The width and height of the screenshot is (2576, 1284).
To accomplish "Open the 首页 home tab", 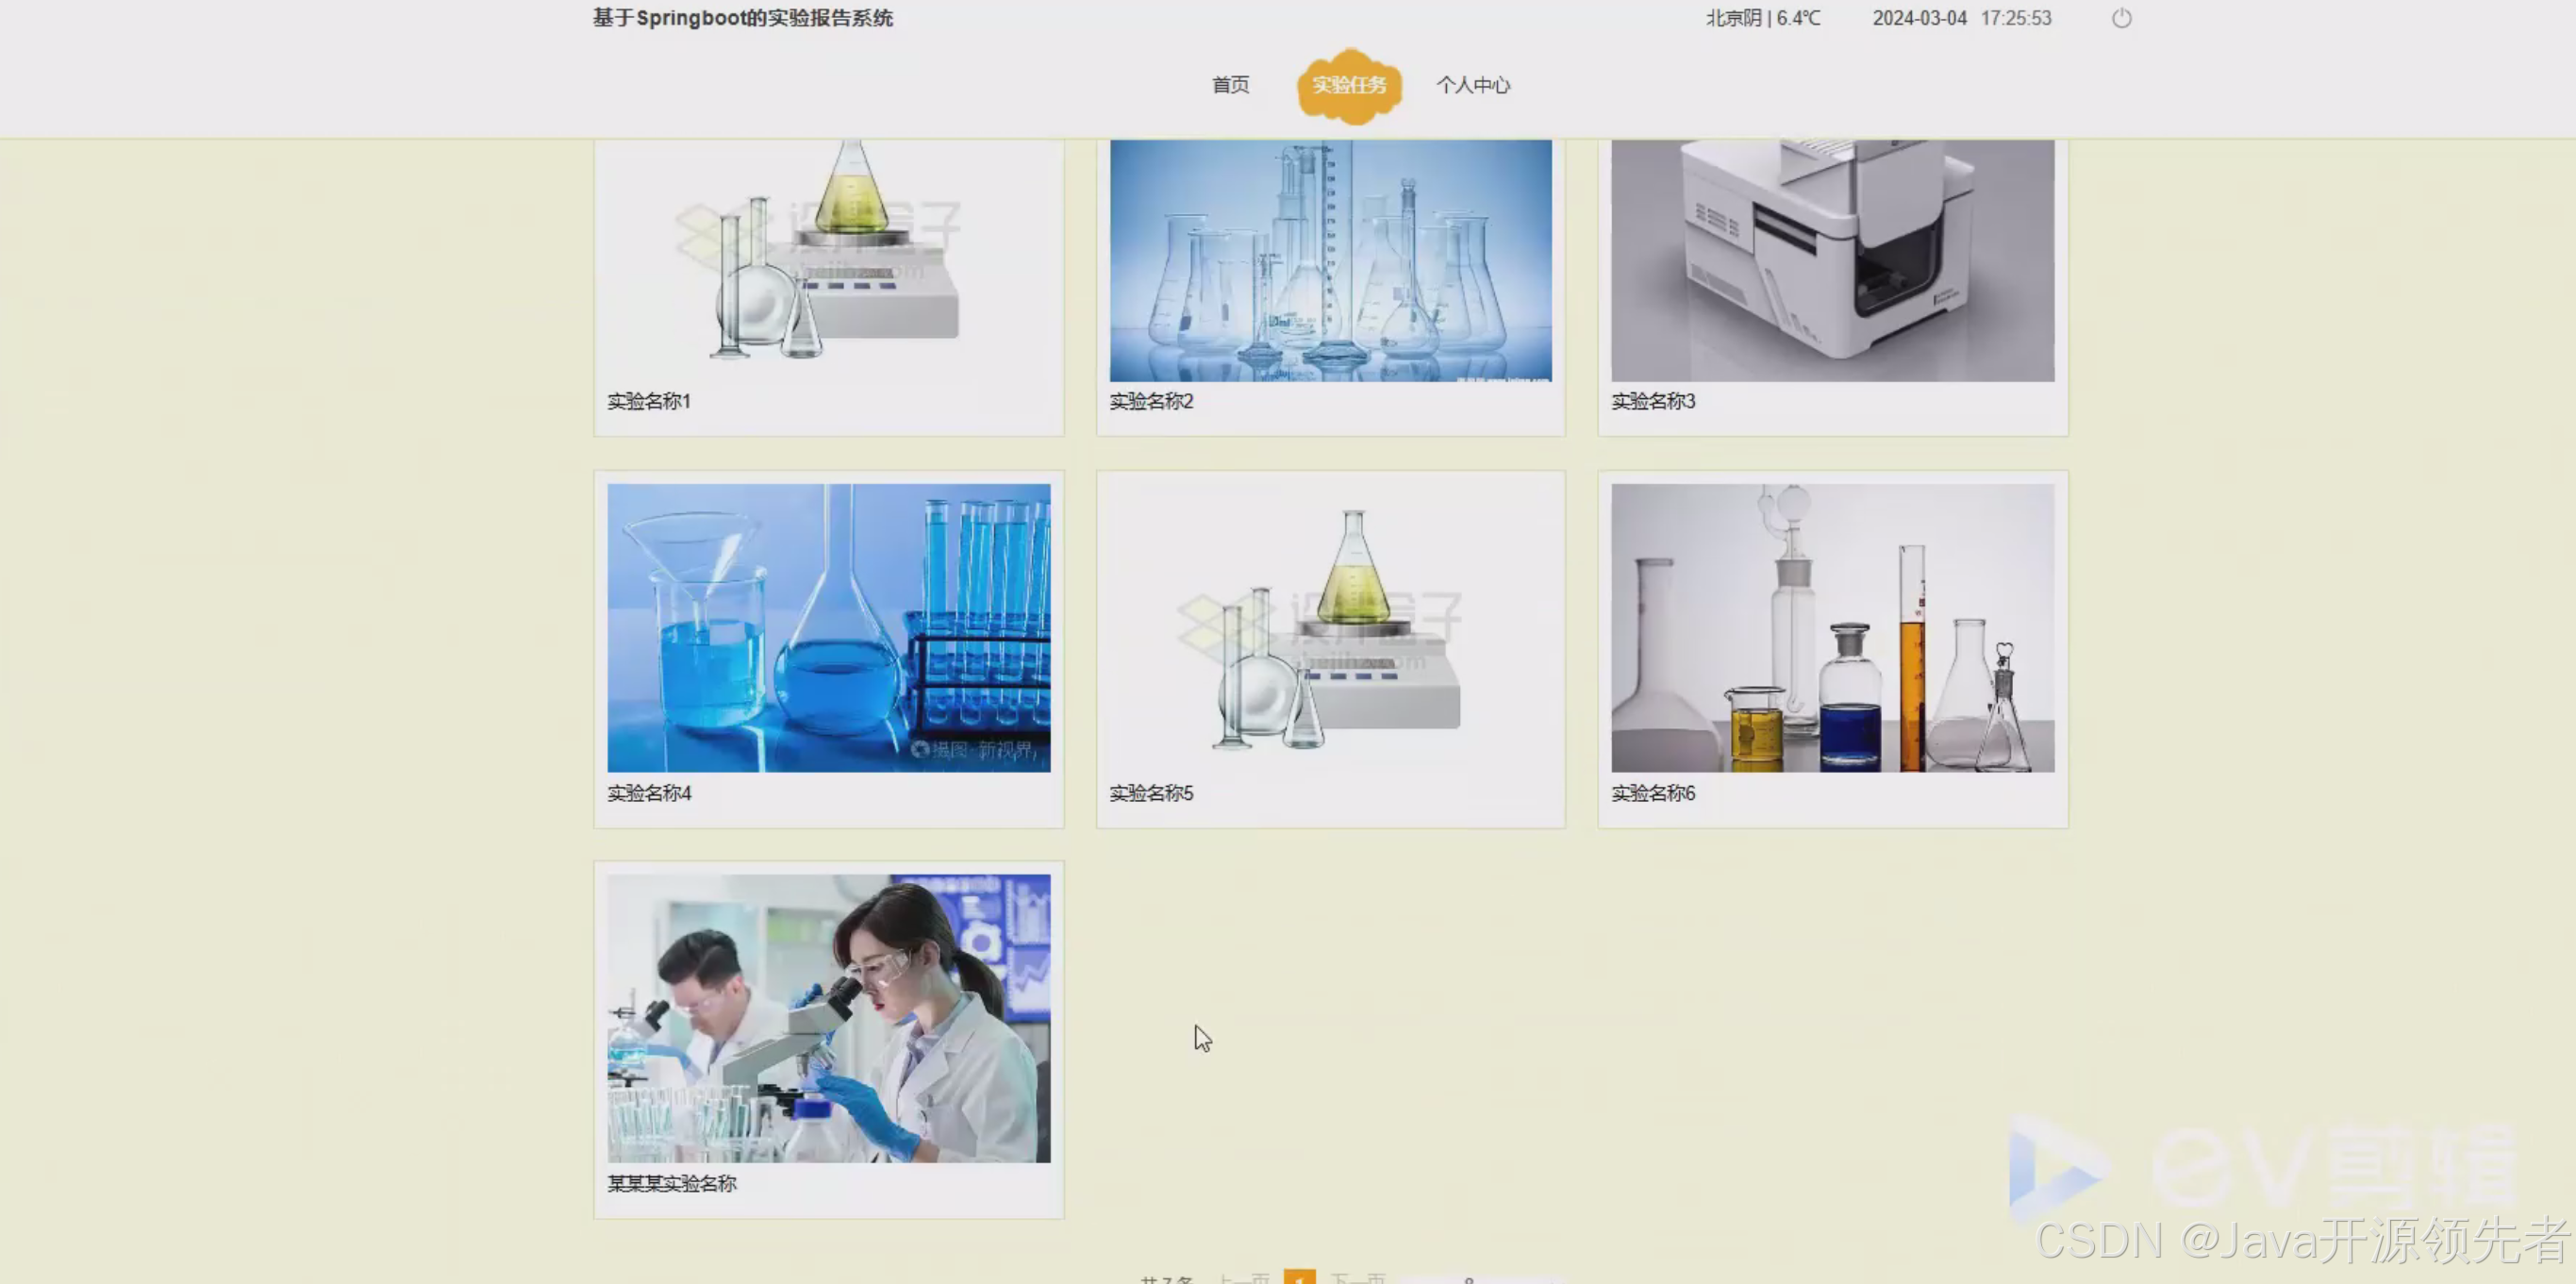I will (1230, 85).
